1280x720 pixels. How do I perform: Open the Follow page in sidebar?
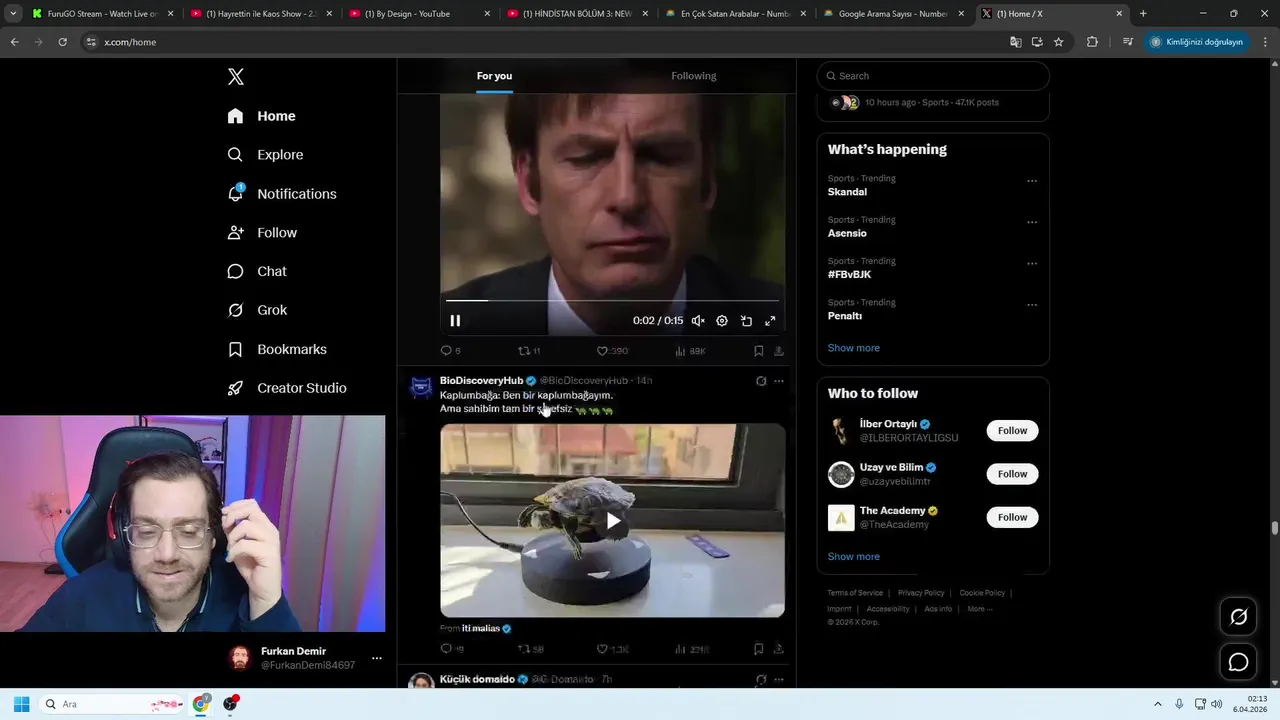coord(263,233)
